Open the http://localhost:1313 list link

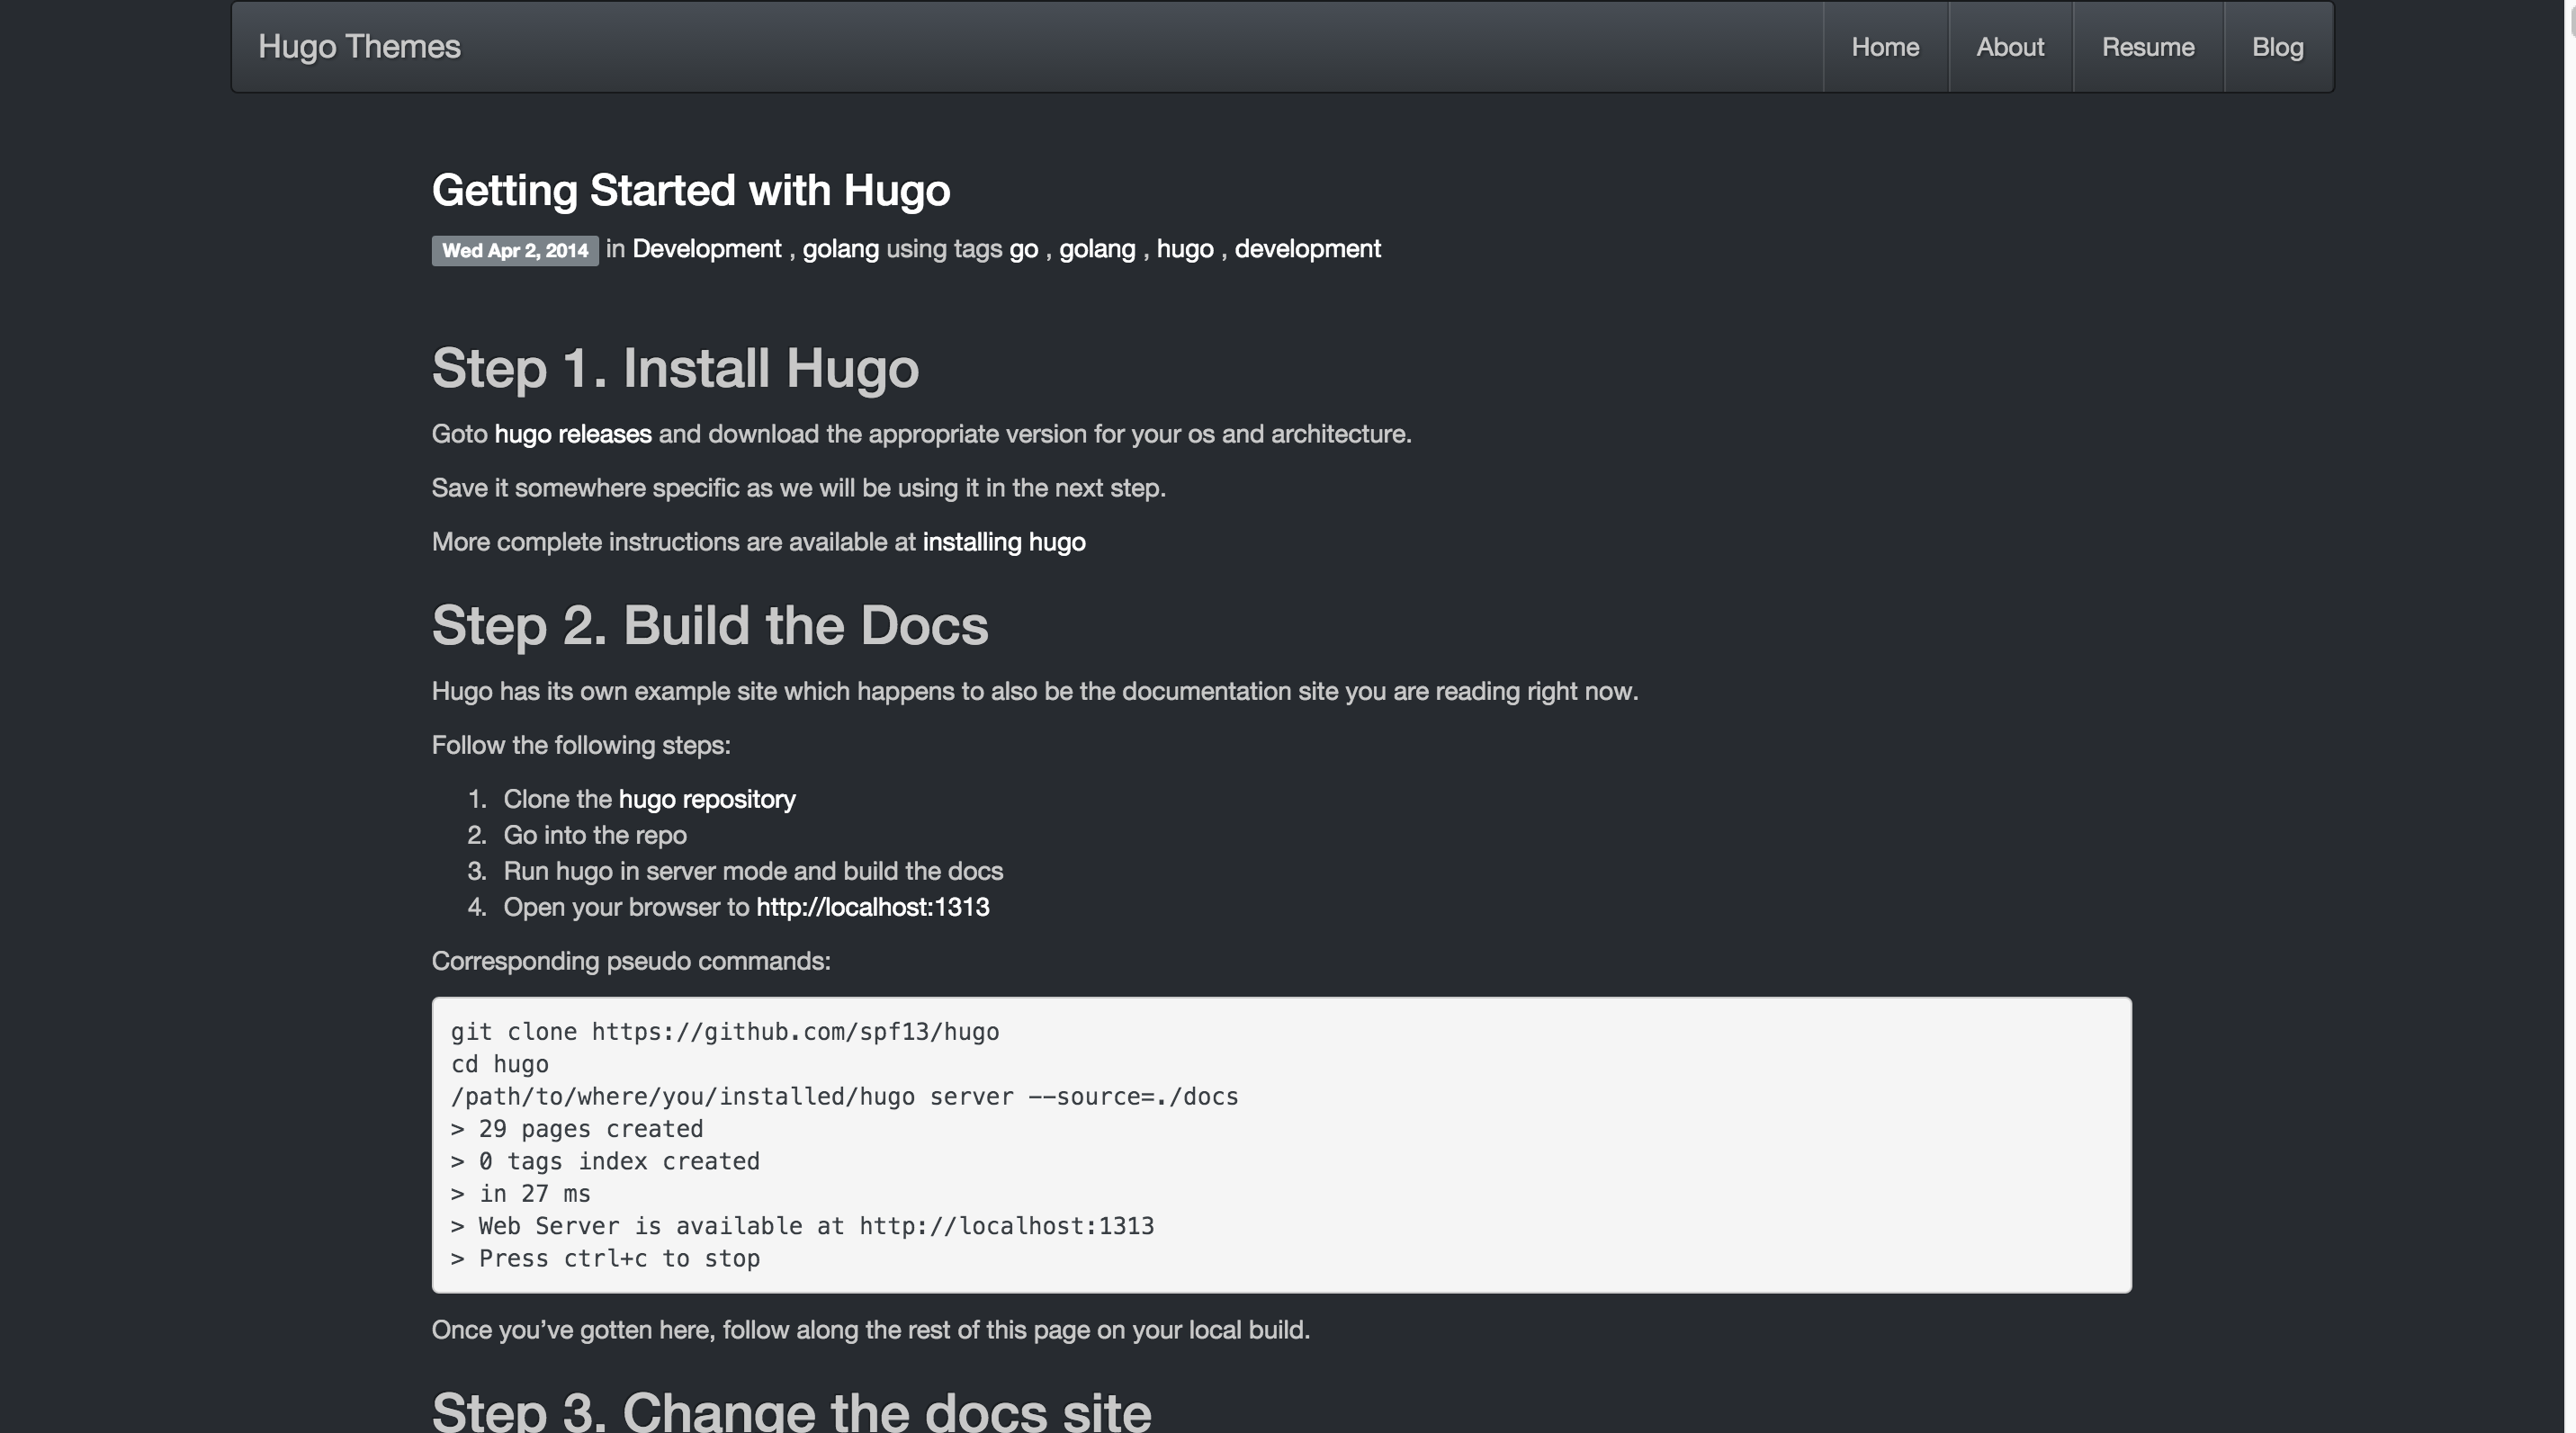click(x=872, y=907)
